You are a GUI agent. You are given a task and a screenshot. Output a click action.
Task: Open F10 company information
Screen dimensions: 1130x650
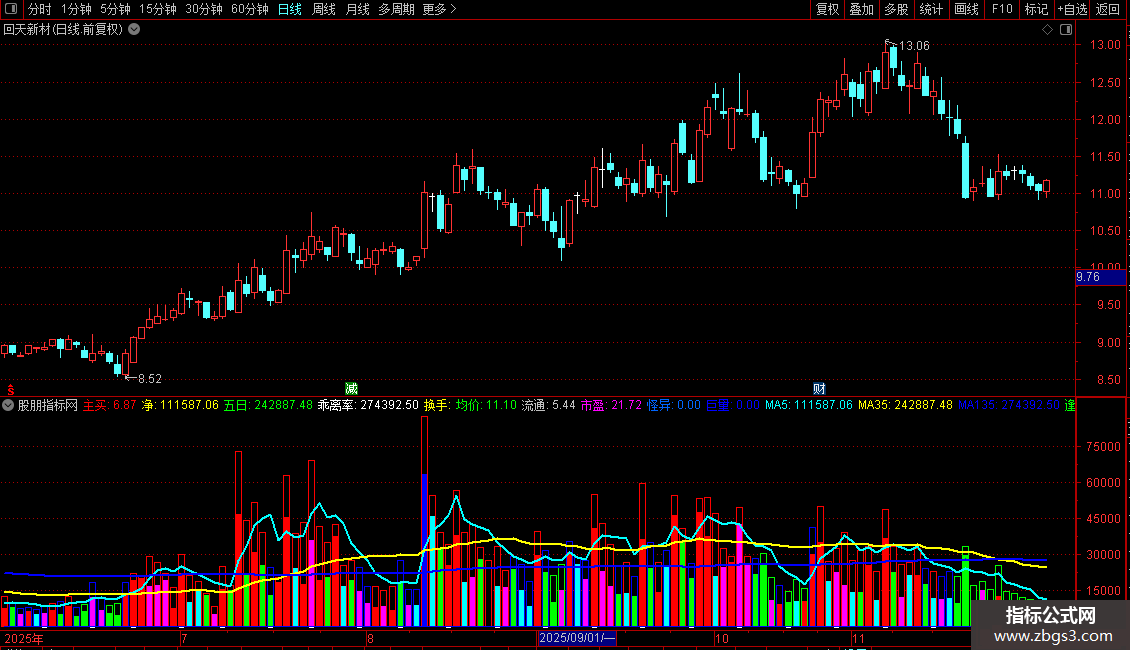[x=1002, y=9]
